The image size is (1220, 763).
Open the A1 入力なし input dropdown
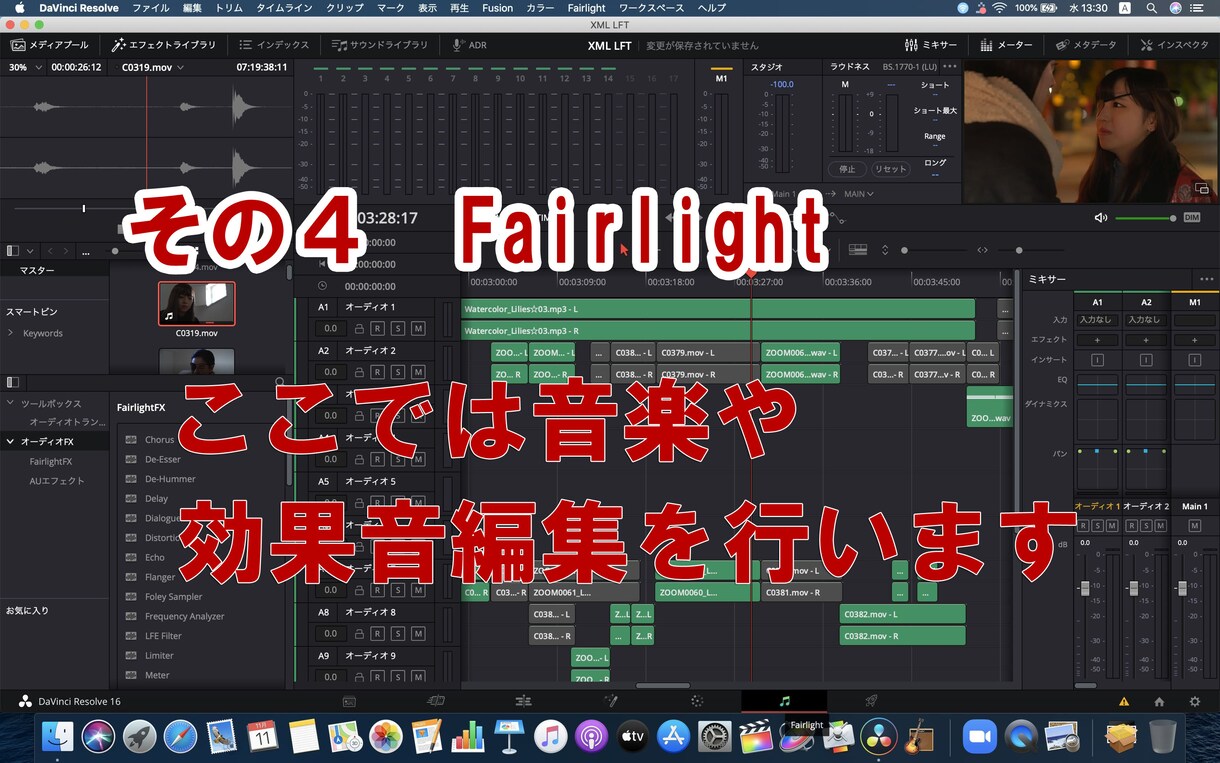[1096, 320]
